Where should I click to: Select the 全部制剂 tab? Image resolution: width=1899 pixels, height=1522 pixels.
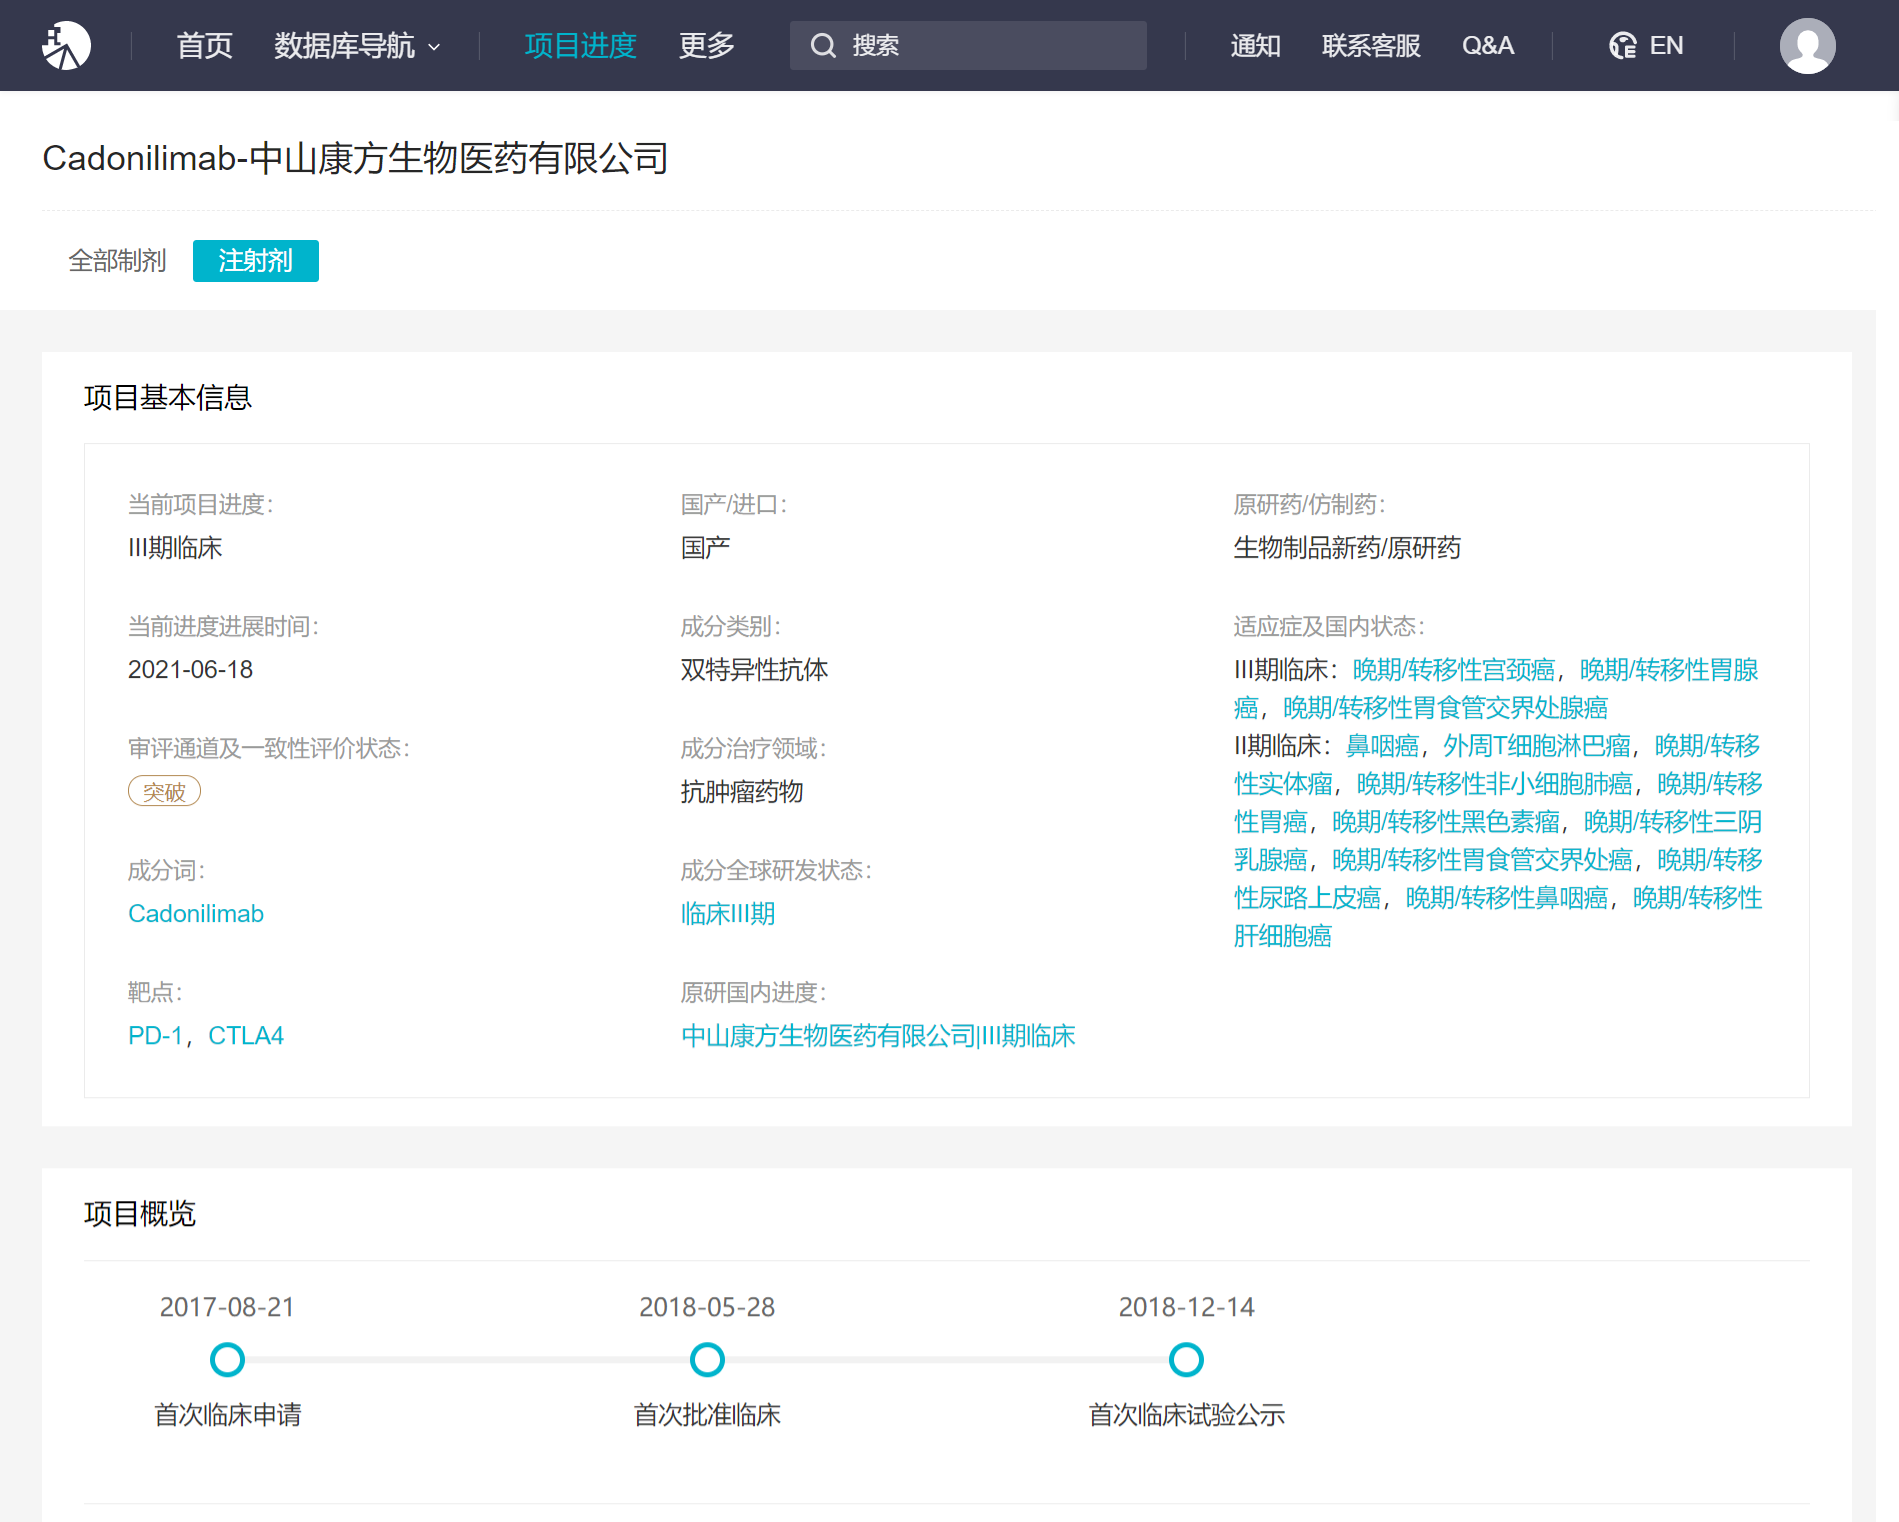click(x=117, y=261)
